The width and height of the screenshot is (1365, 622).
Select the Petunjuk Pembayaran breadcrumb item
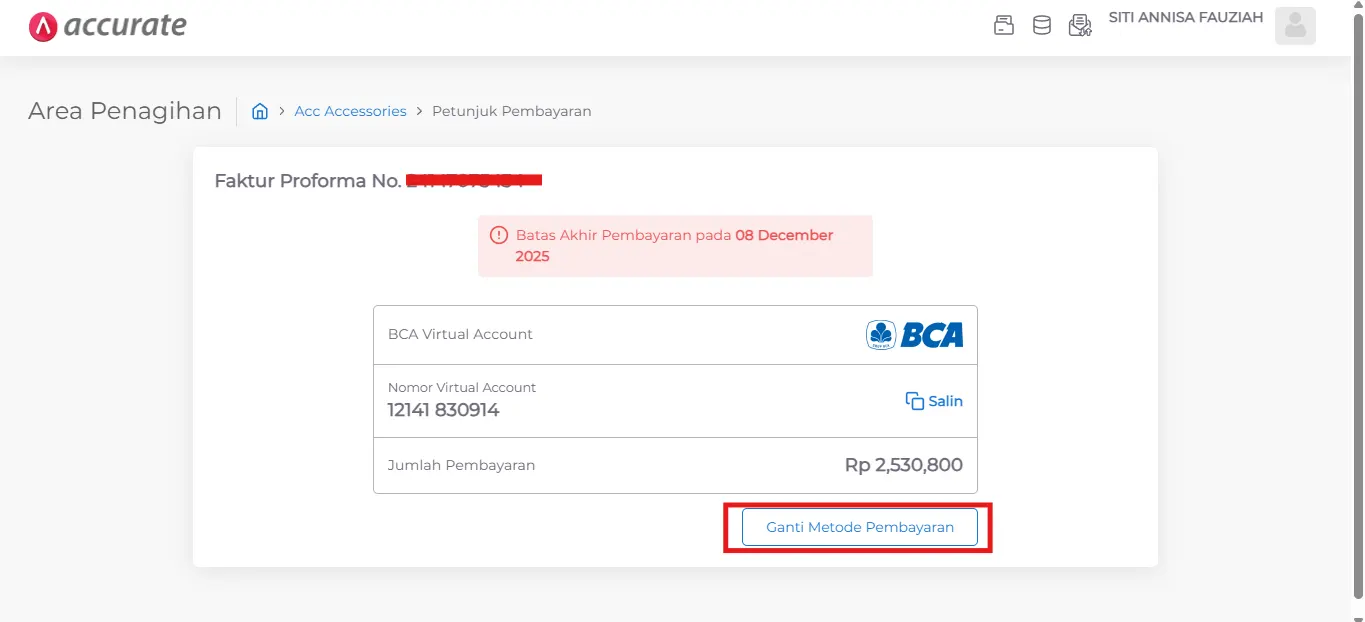(x=511, y=111)
